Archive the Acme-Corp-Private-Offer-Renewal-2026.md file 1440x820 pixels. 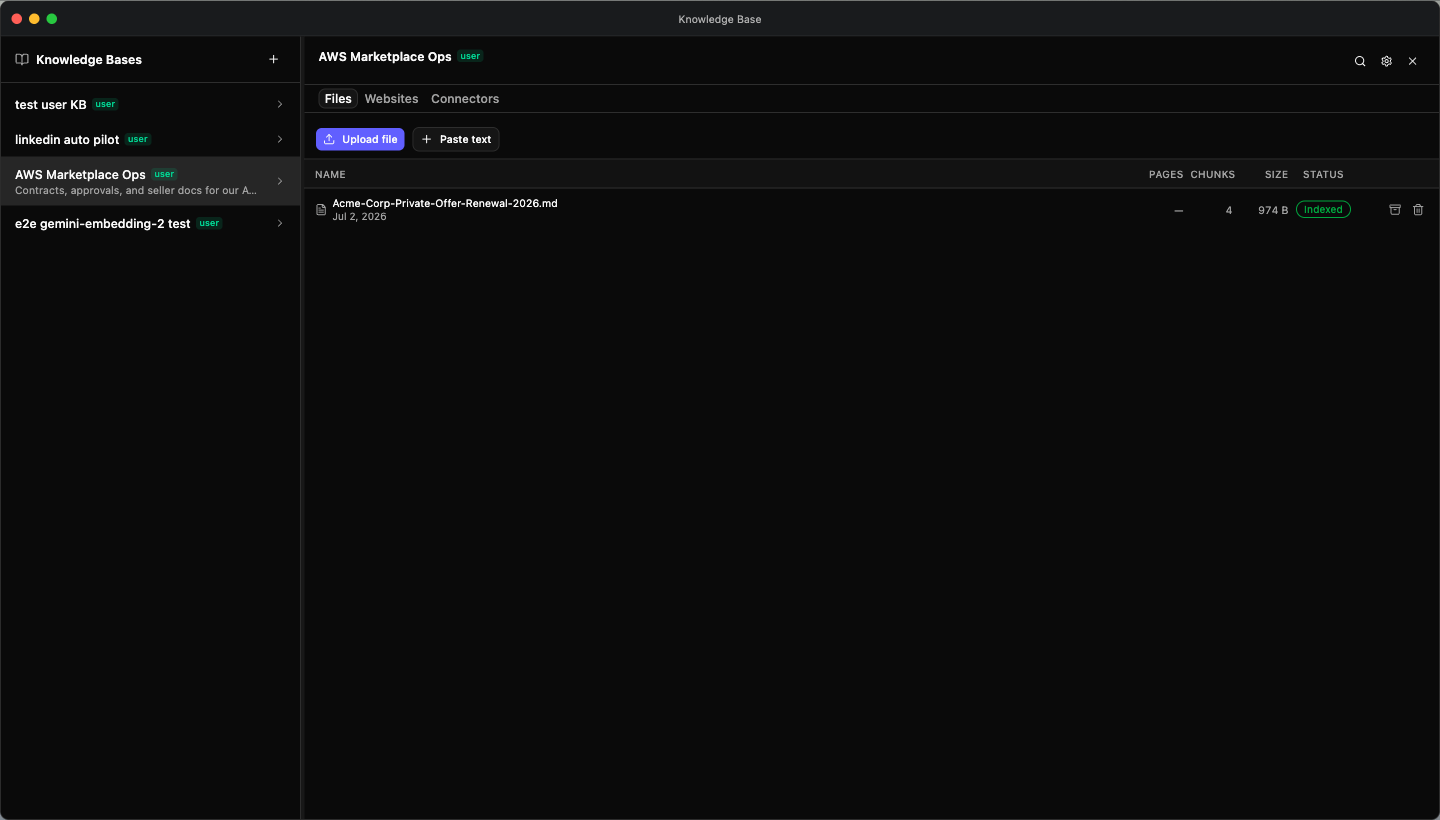[1395, 210]
